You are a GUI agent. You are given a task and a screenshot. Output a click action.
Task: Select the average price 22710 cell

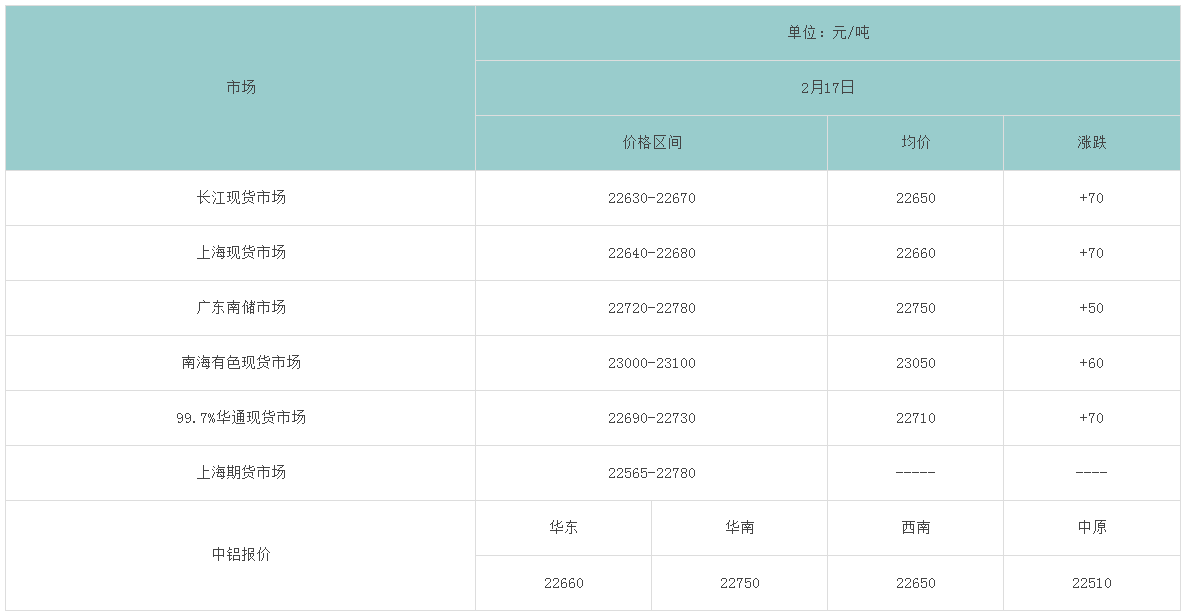(x=915, y=418)
